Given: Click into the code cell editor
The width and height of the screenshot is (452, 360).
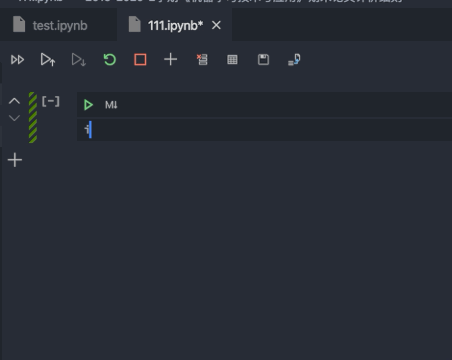Looking at the screenshot, I should pyautogui.click(x=264, y=130).
